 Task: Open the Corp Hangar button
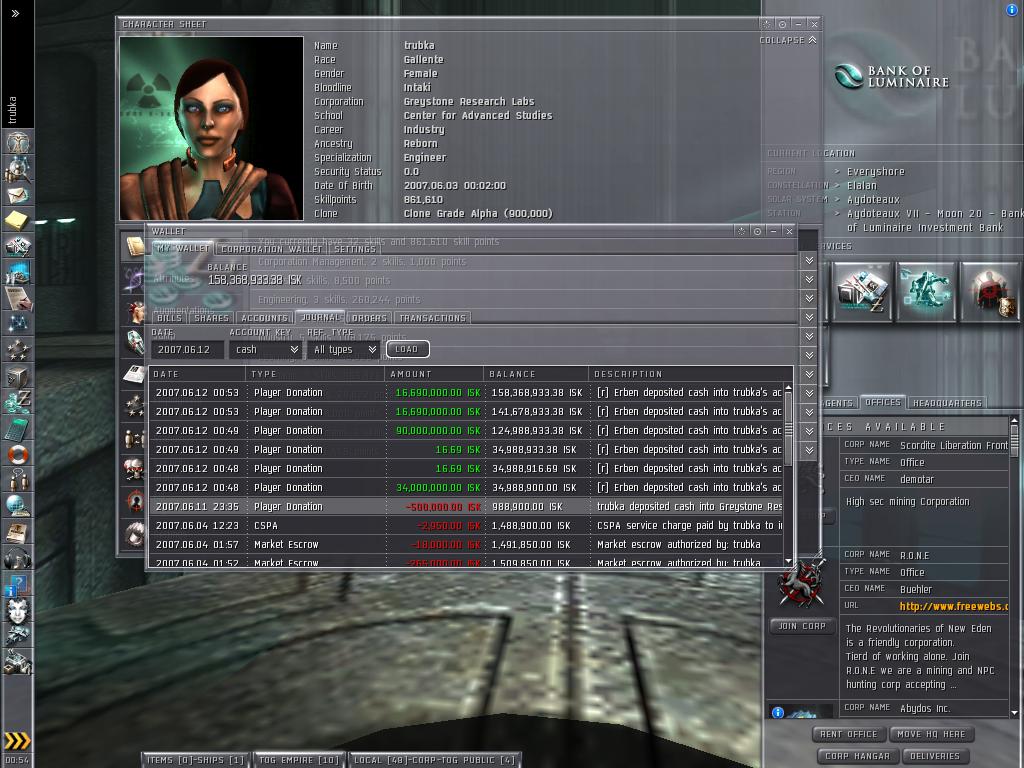click(x=857, y=756)
